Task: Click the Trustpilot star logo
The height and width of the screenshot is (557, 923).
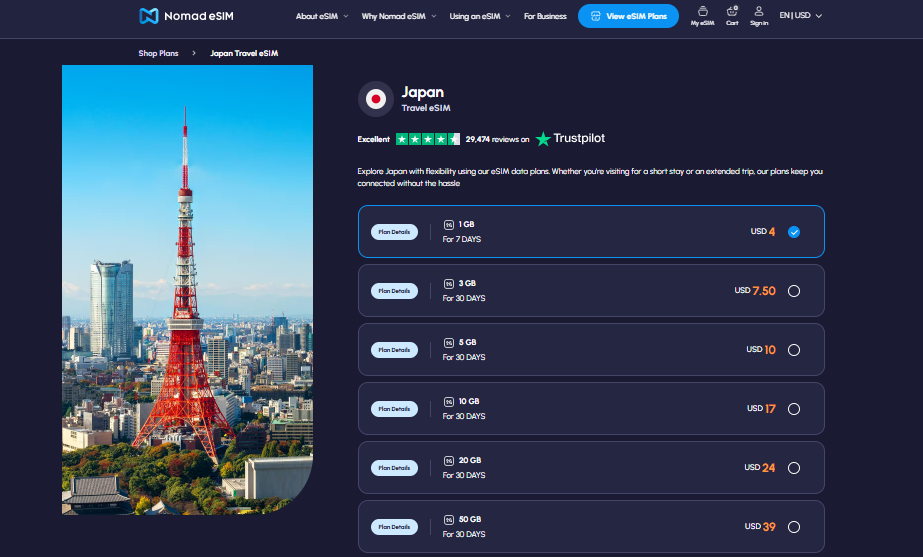Action: [543, 139]
